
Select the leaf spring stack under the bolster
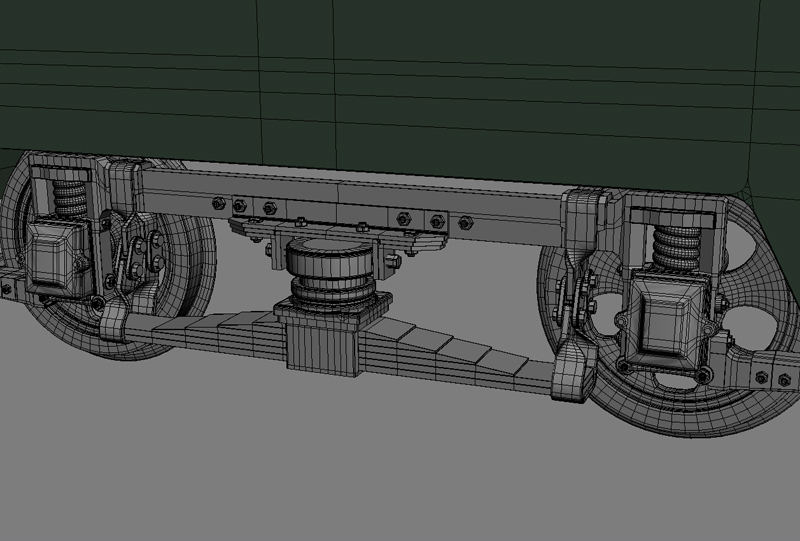[337, 347]
